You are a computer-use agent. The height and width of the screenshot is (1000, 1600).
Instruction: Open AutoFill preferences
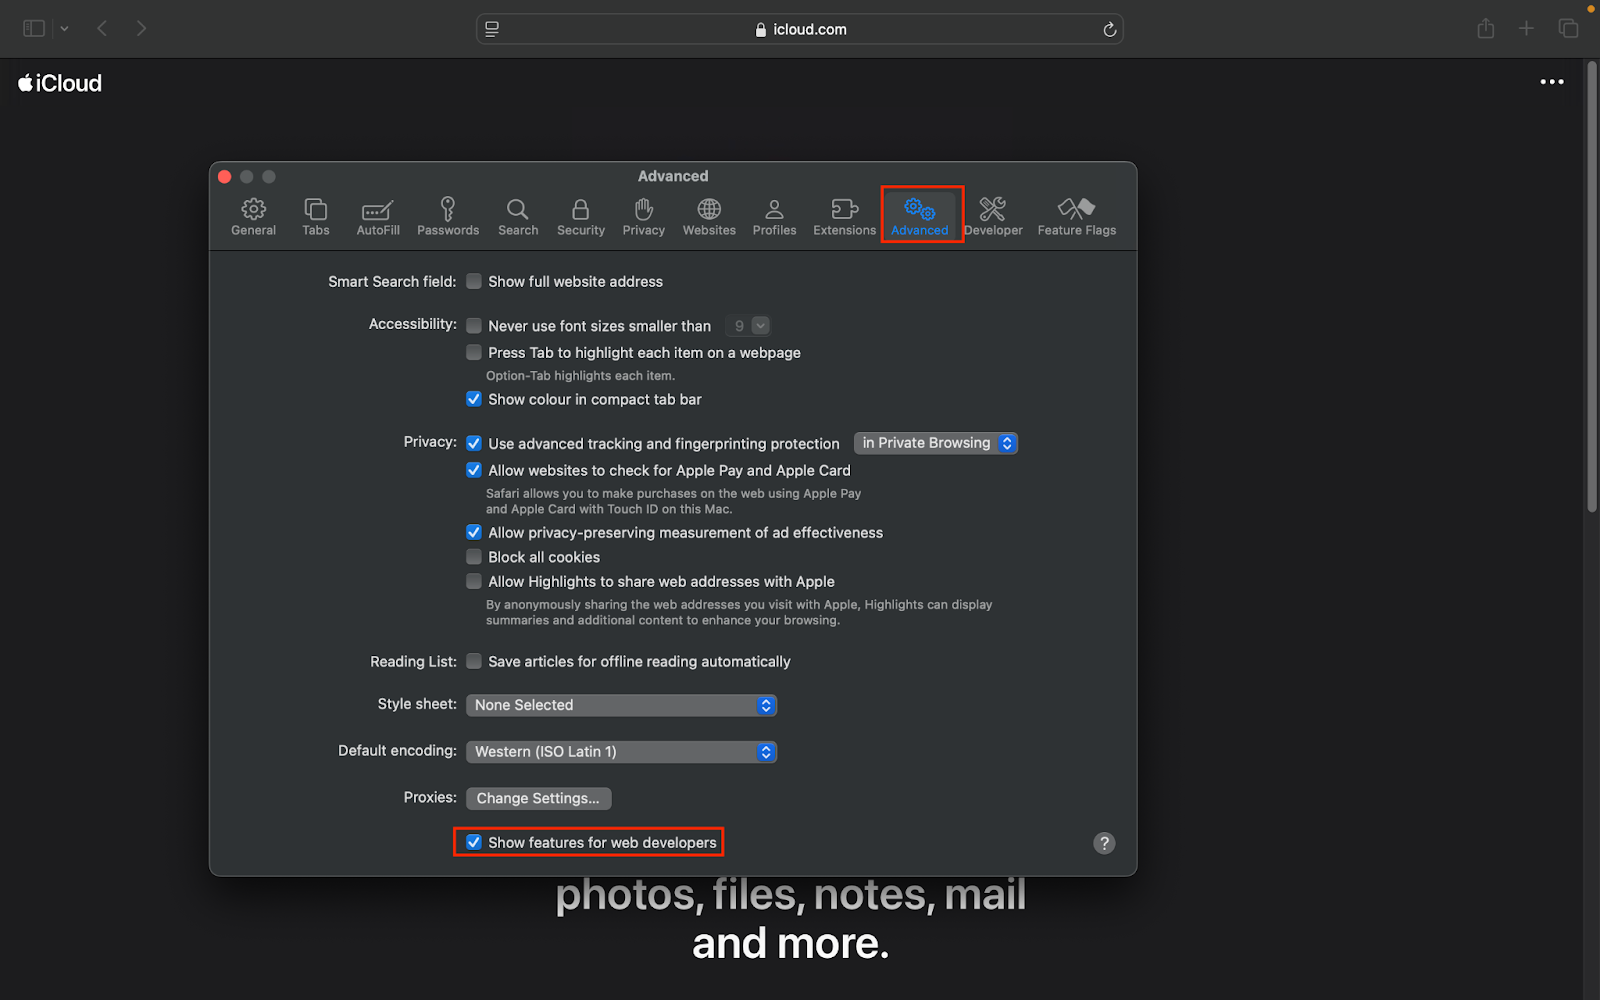377,215
